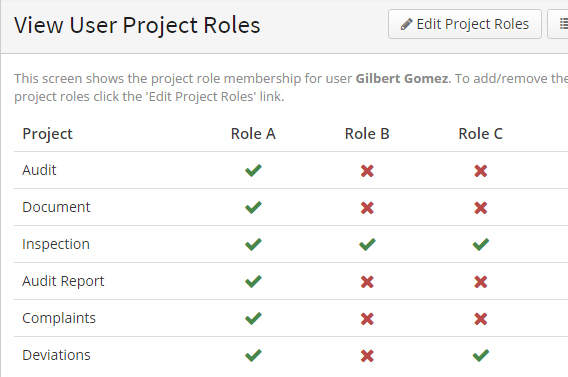568x377 pixels.
Task: Click the Audit Role B red cross
Action: pyautogui.click(x=367, y=171)
